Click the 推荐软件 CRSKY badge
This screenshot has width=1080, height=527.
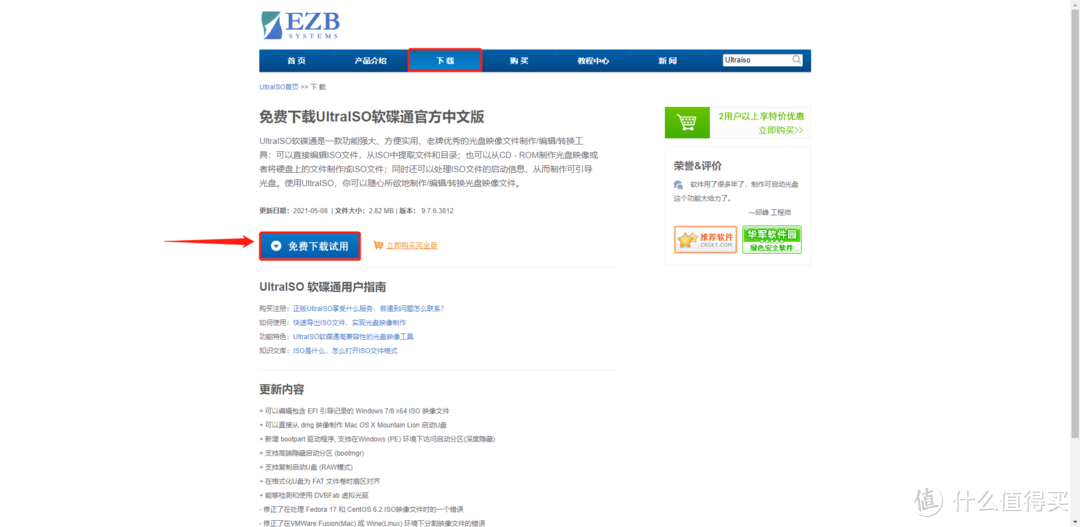pyautogui.click(x=705, y=239)
